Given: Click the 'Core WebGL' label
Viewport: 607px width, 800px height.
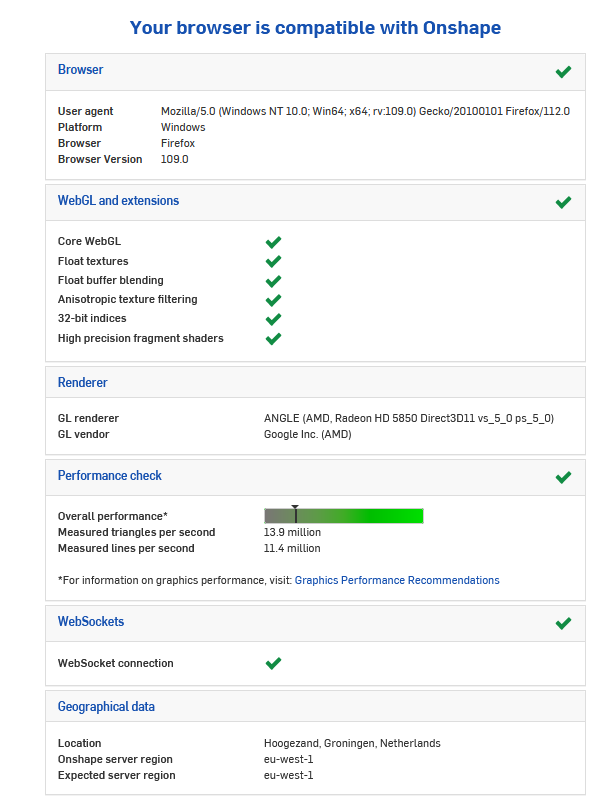Looking at the screenshot, I should point(89,241).
